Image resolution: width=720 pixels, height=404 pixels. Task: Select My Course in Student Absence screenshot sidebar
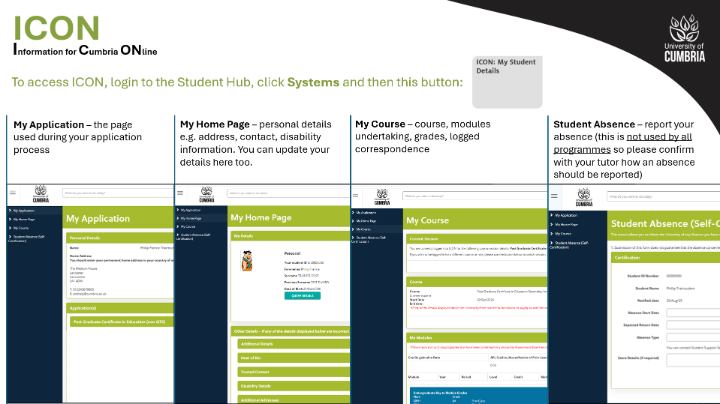click(561, 234)
